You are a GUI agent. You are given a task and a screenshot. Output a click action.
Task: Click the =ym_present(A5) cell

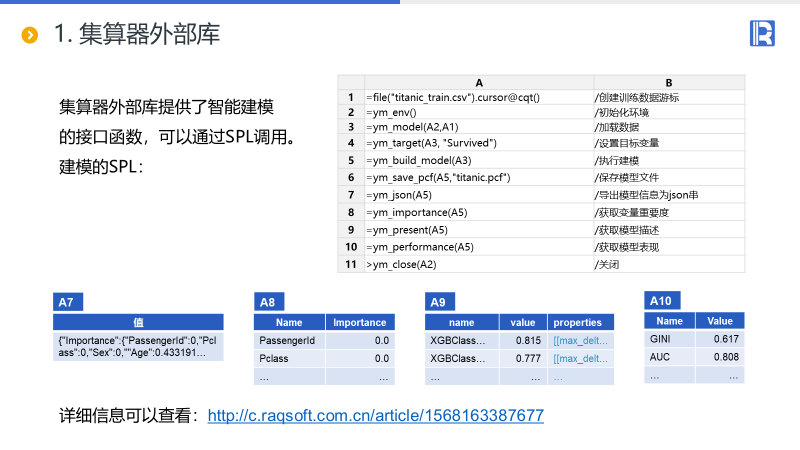(479, 230)
